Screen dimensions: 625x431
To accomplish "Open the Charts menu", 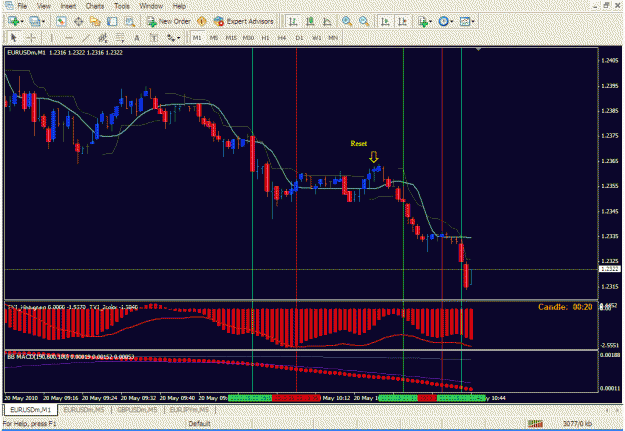I will 95,6.
